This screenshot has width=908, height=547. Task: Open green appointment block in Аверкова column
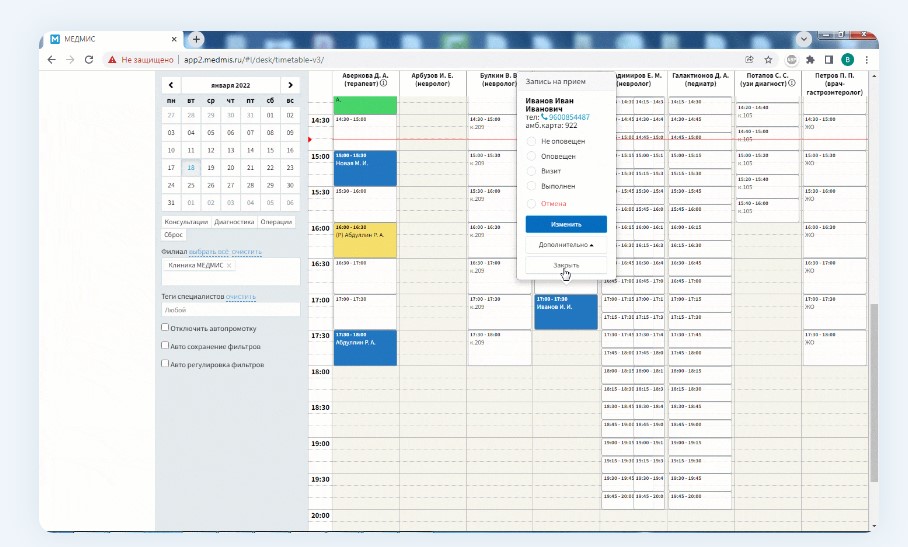point(365,105)
